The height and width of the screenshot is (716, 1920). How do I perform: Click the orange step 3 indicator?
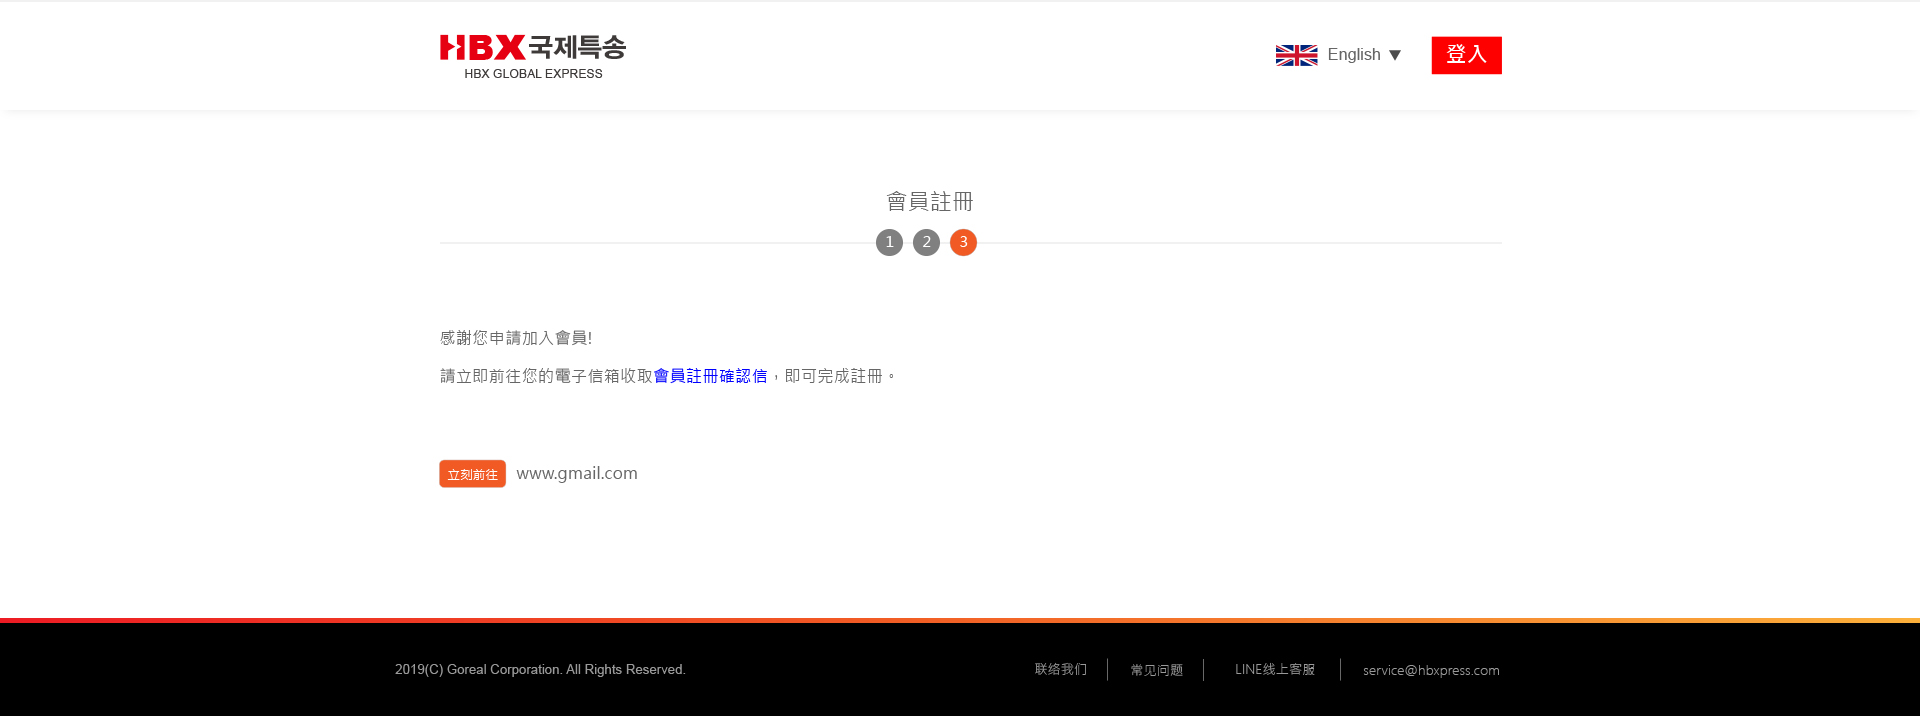click(x=963, y=242)
